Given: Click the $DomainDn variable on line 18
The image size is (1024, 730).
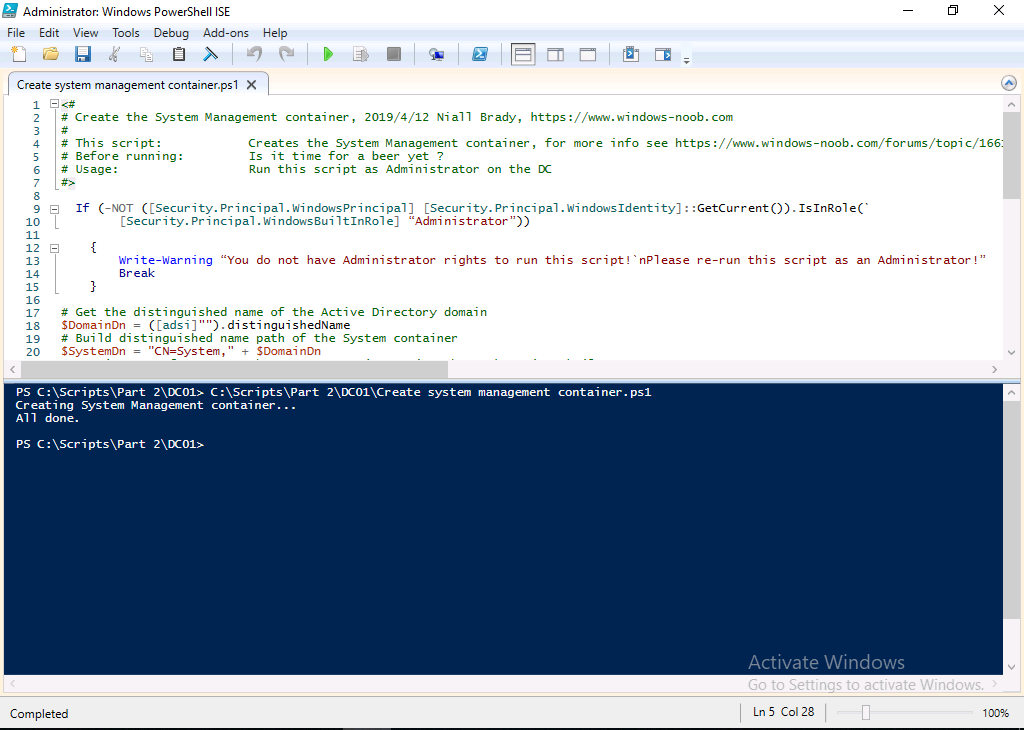Looking at the screenshot, I should click(x=93, y=325).
